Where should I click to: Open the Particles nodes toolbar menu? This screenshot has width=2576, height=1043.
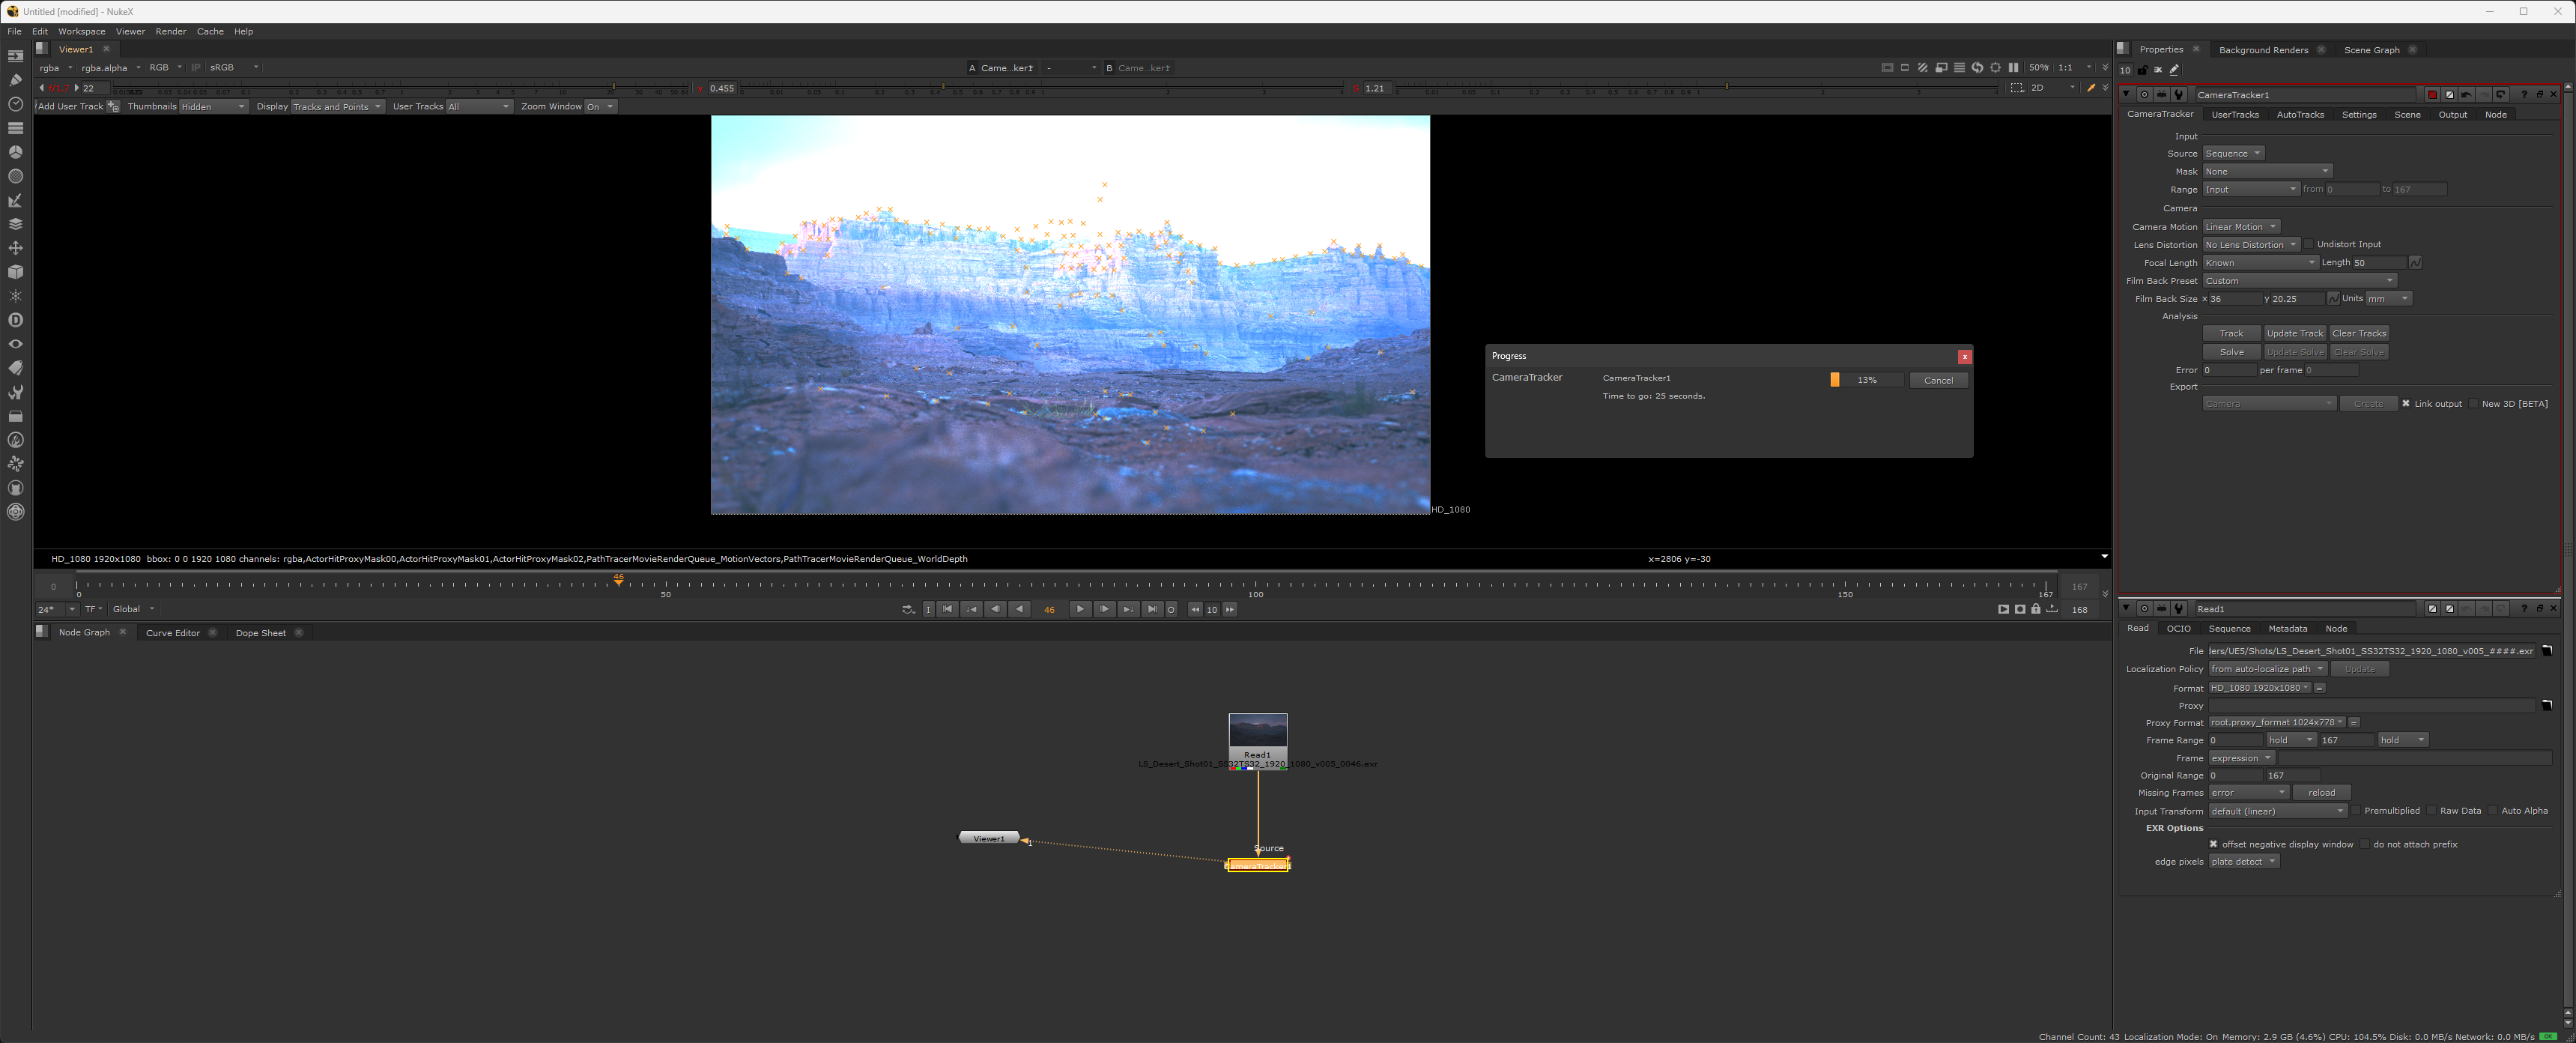click(x=15, y=296)
